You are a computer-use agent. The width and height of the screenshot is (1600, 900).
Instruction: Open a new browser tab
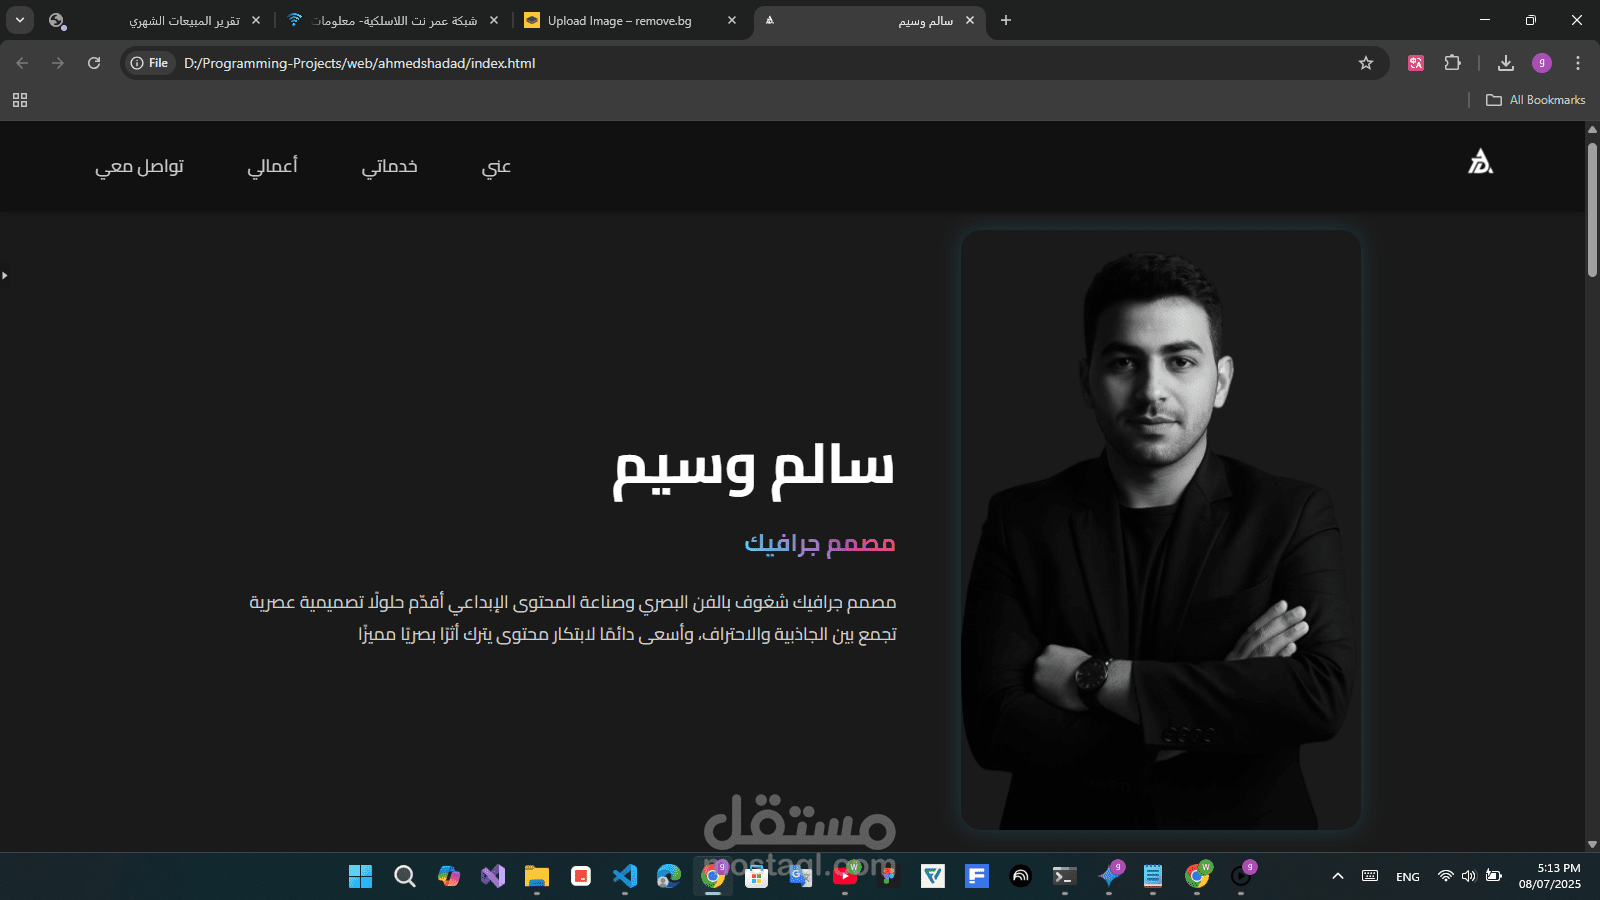coord(1006,20)
